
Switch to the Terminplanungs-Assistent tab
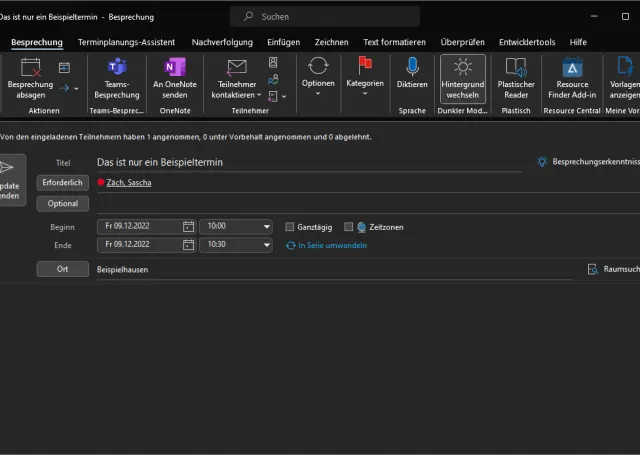[x=126, y=42]
